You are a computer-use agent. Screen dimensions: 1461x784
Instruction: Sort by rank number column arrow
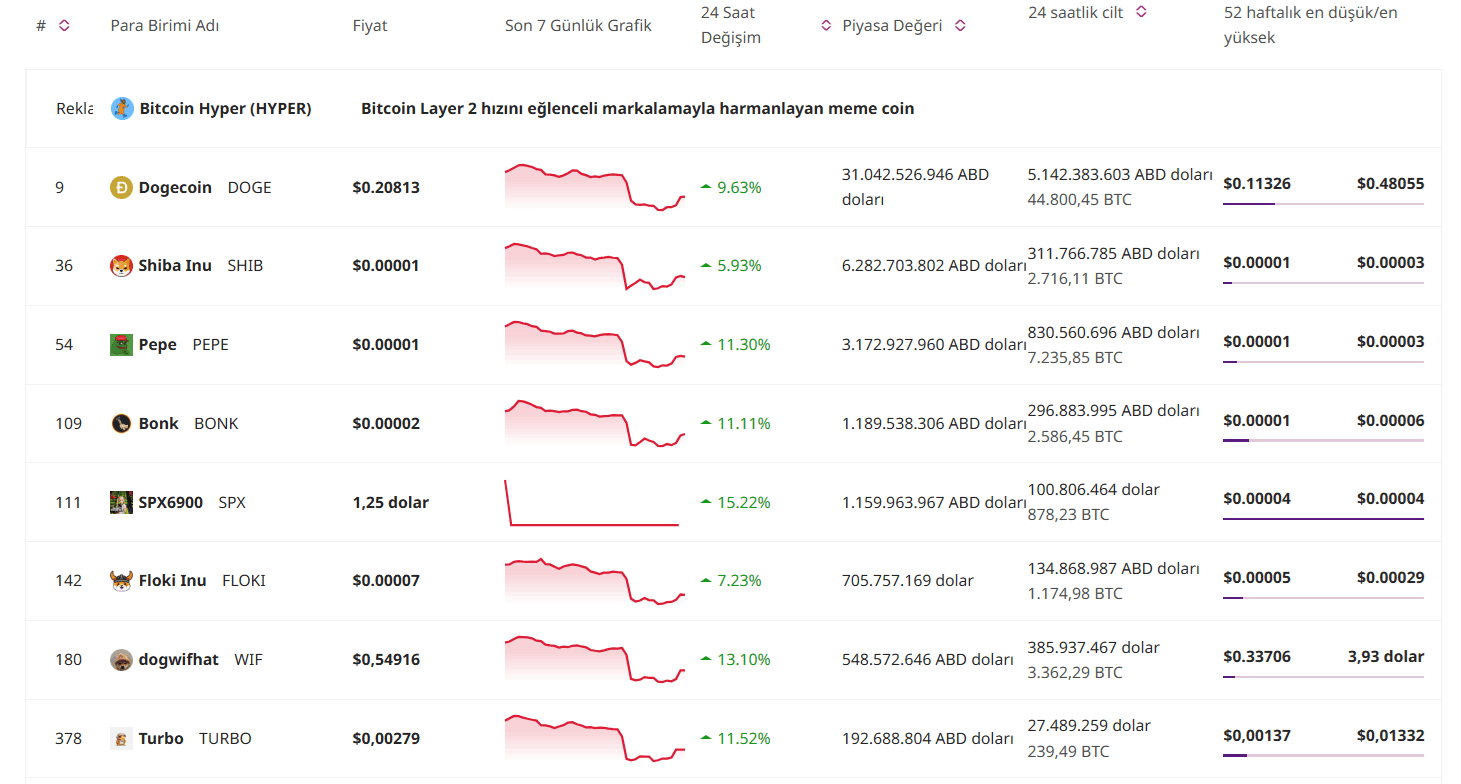click(x=64, y=26)
